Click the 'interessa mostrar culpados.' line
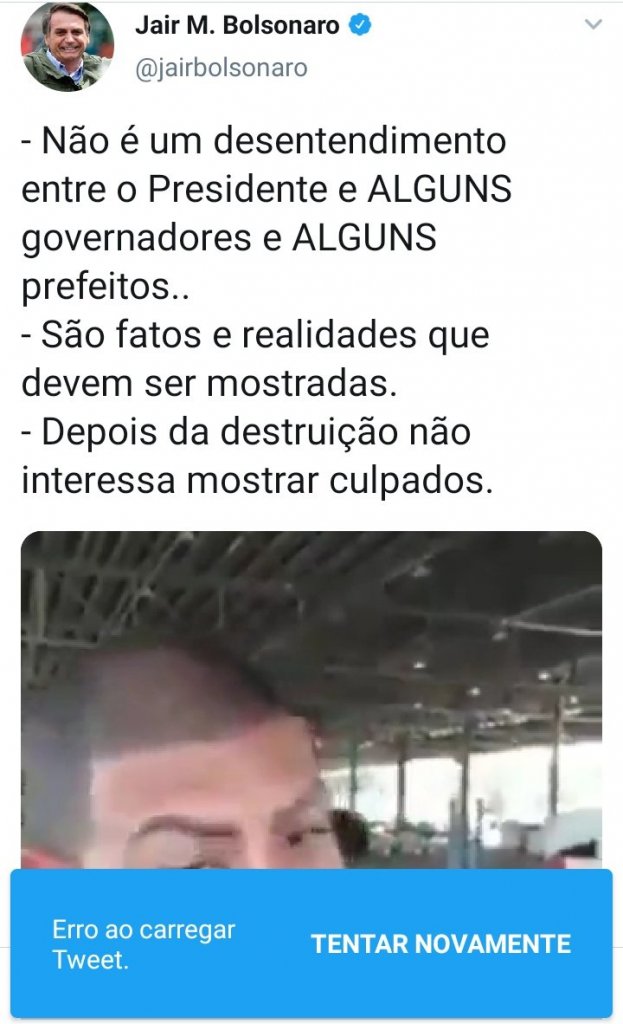This screenshot has height=1024, width=623. pos(257,481)
